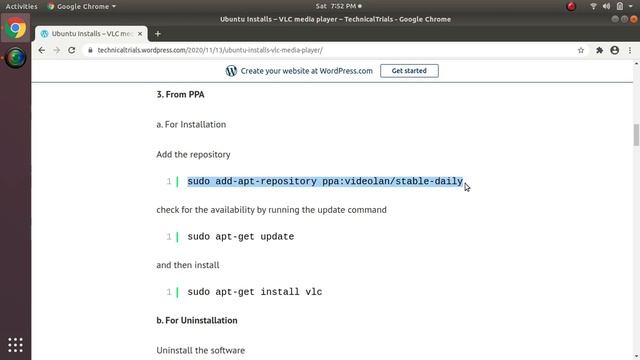640x360 pixels.
Task: Click 'check for the availability' sentence
Action: click(271, 210)
